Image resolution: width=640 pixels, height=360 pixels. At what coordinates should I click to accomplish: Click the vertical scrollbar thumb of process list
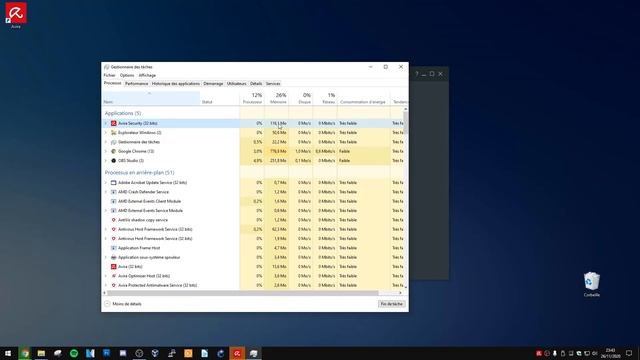pyautogui.click(x=405, y=122)
